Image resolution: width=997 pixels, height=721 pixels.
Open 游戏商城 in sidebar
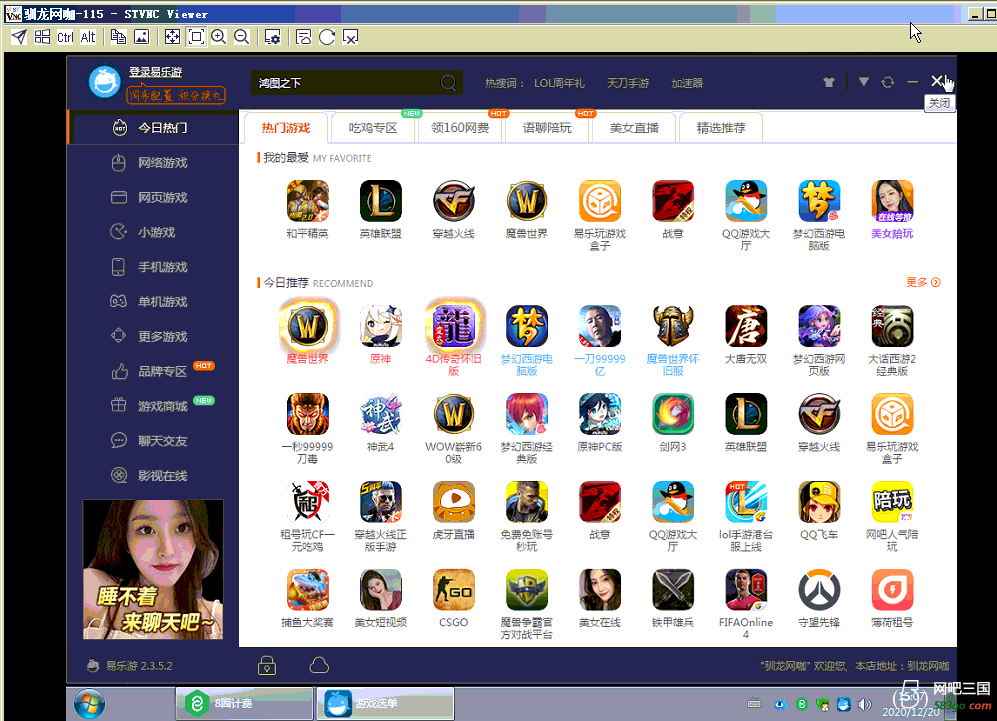point(153,406)
